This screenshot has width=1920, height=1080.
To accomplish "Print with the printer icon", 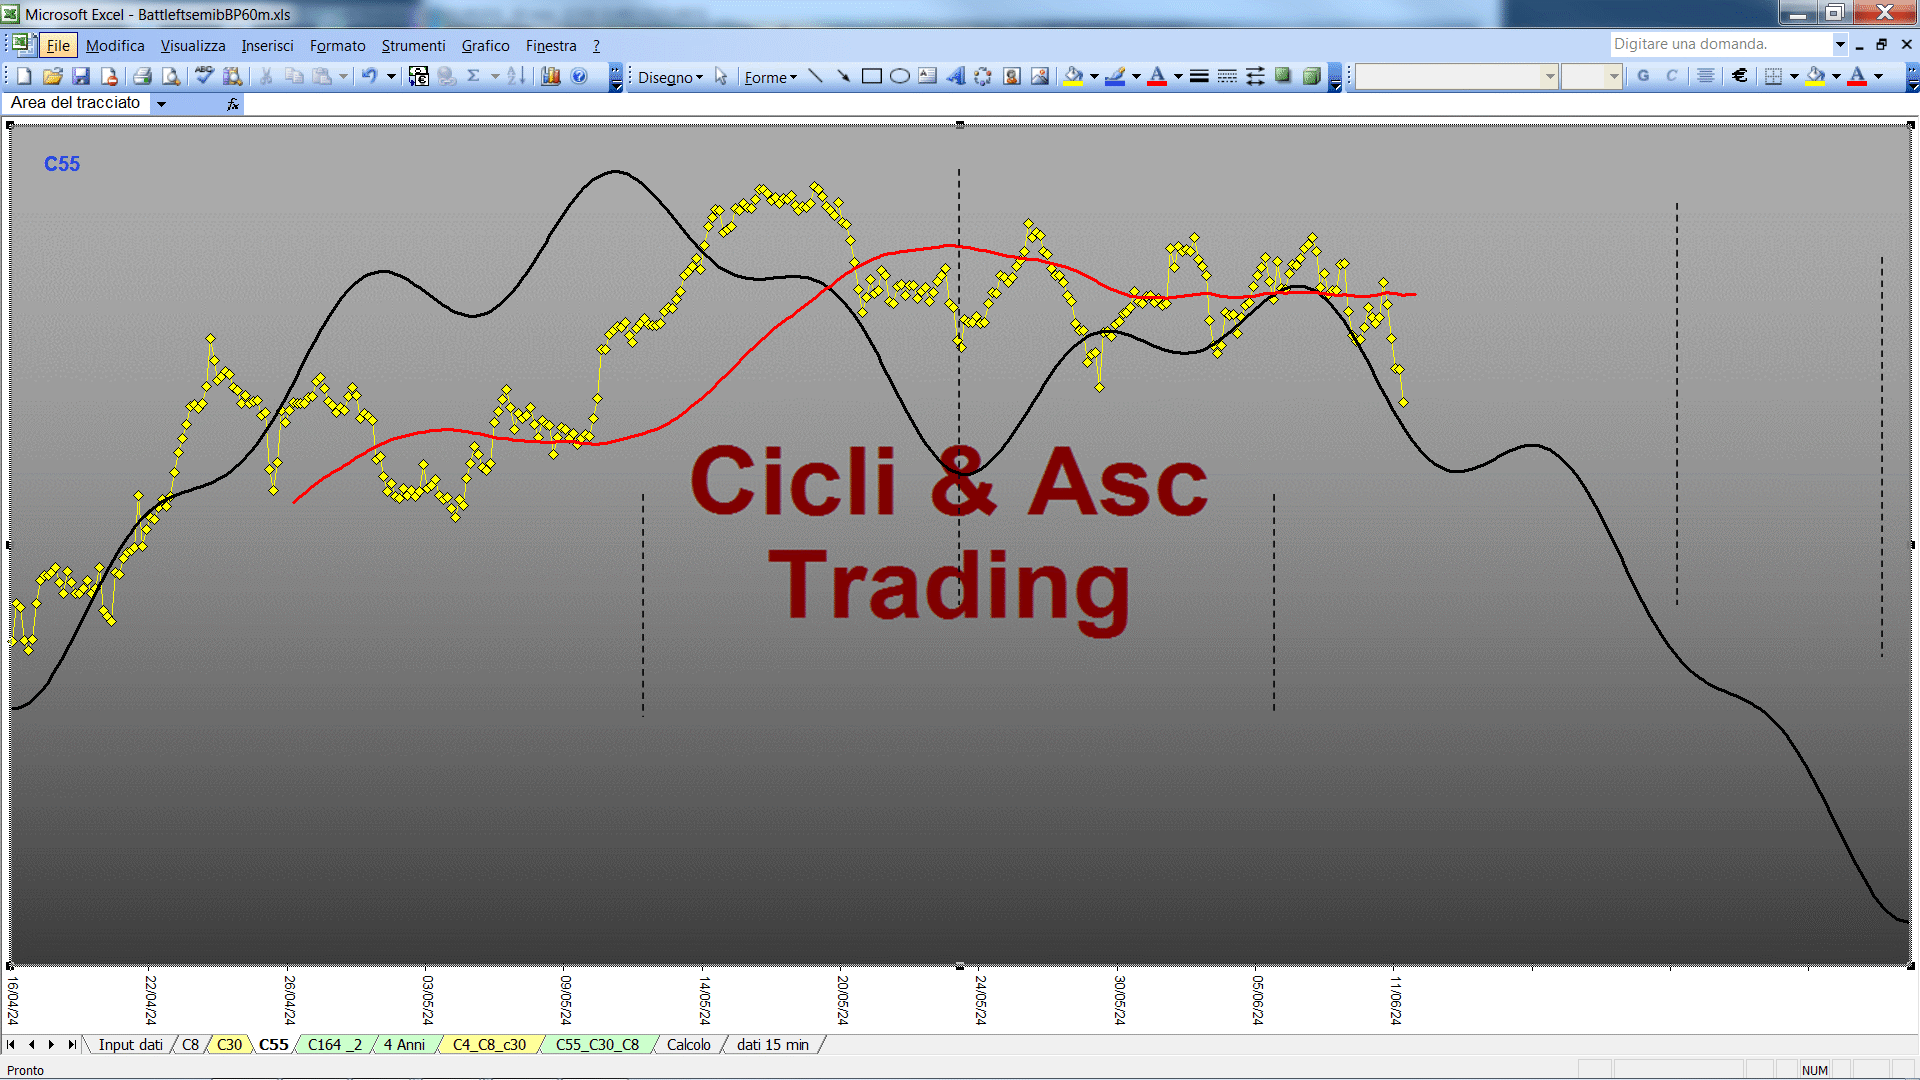I will pos(142,76).
